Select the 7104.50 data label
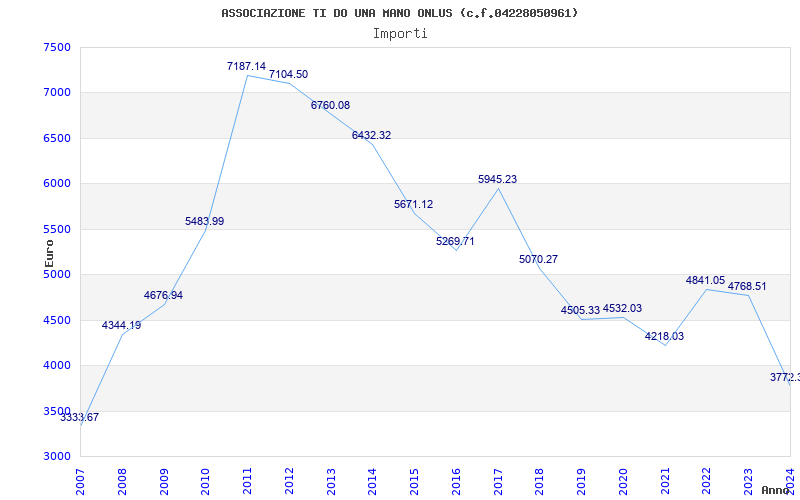Screen dimensions: 800x500 click(288, 74)
